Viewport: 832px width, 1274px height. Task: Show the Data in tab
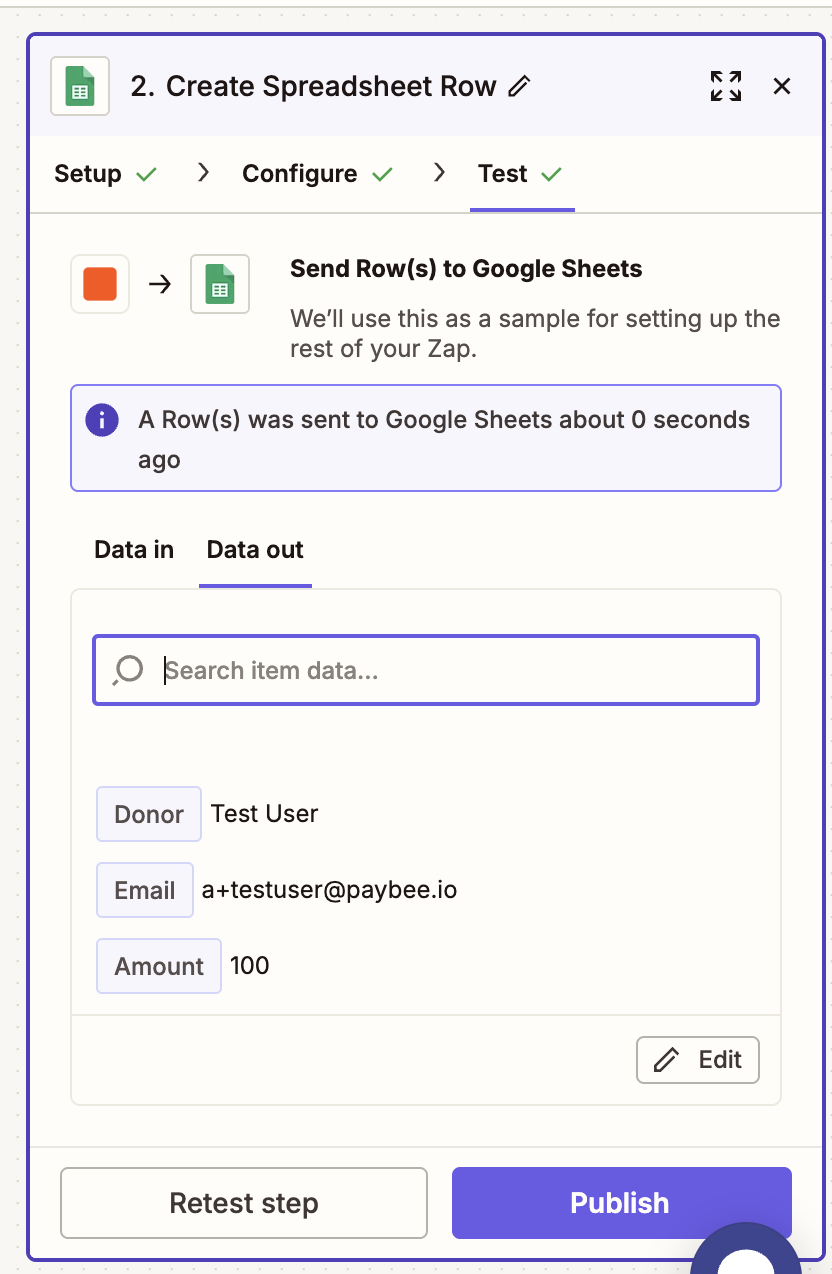pyautogui.click(x=134, y=550)
